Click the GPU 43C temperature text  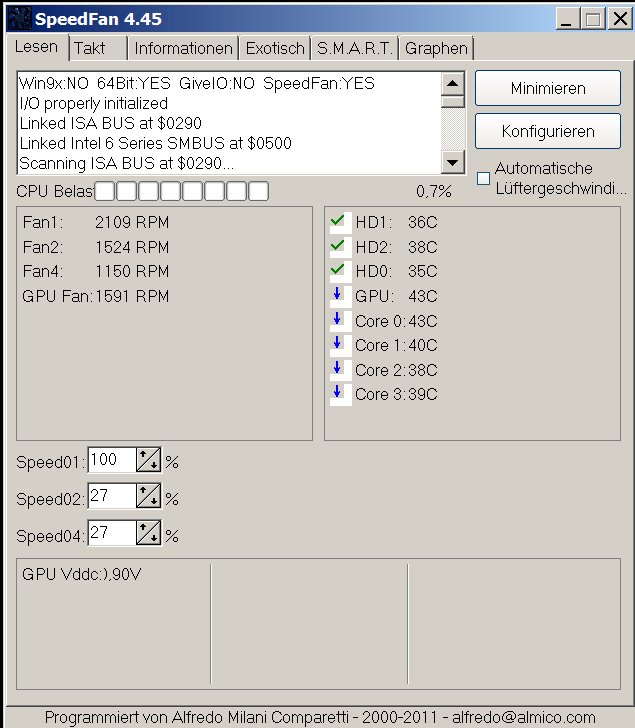click(x=396, y=296)
